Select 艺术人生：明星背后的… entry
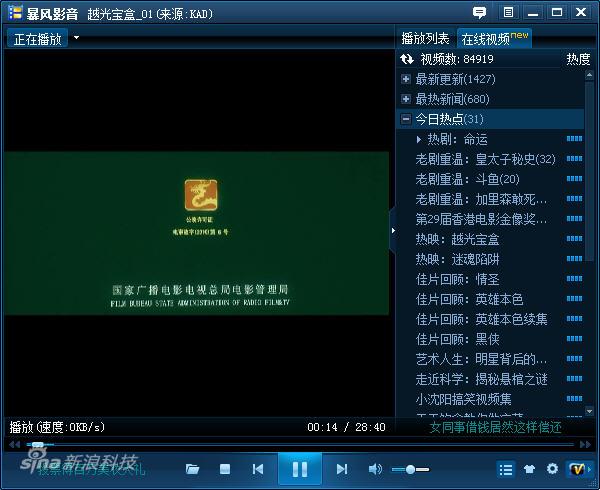600x490 pixels. (x=481, y=359)
